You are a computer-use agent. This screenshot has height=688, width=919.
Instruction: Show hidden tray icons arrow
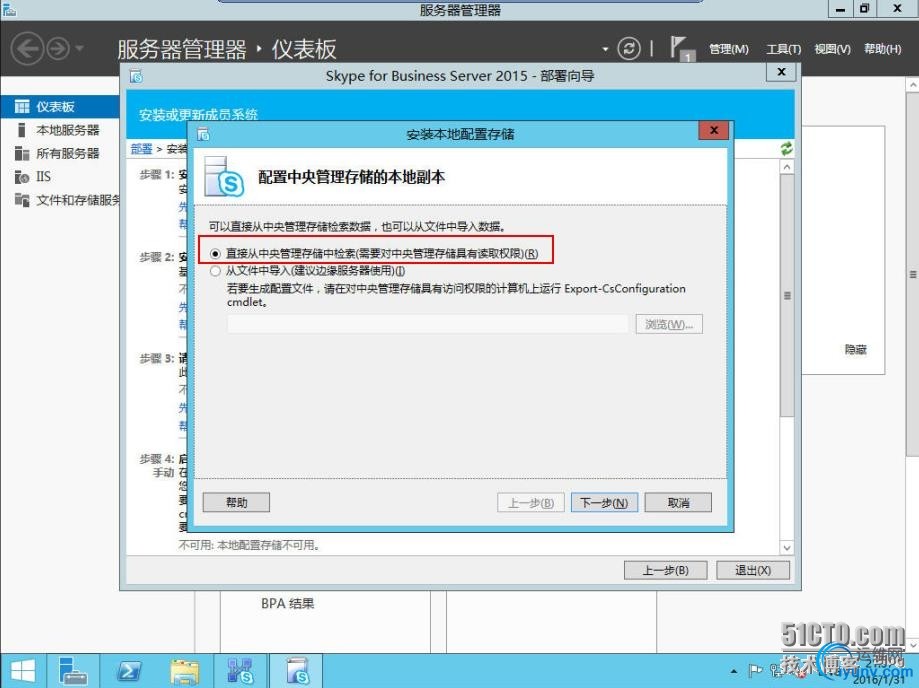coord(734,672)
